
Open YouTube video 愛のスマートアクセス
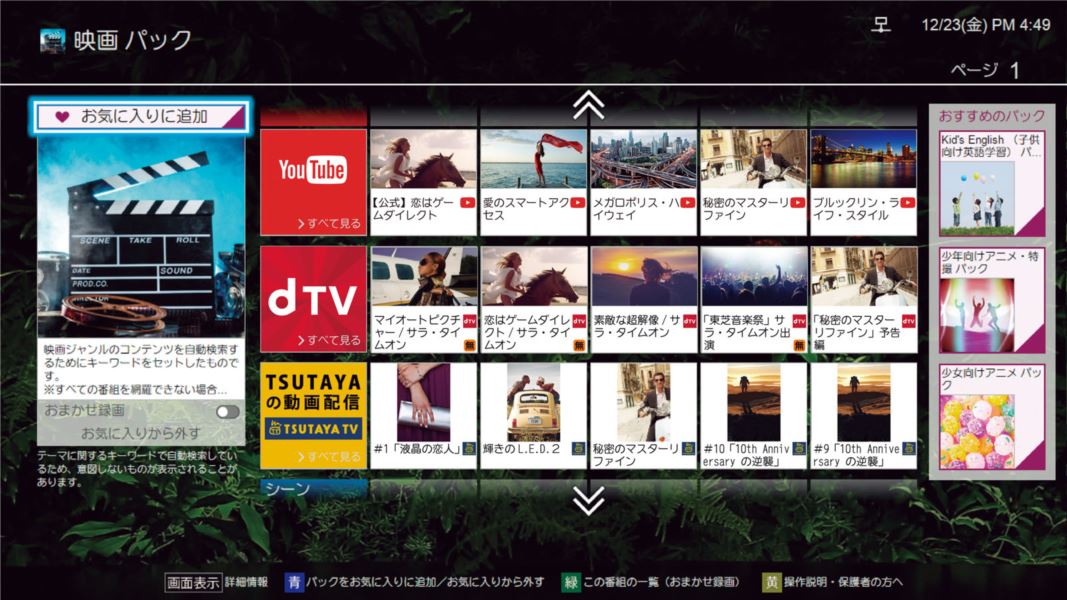coord(534,182)
